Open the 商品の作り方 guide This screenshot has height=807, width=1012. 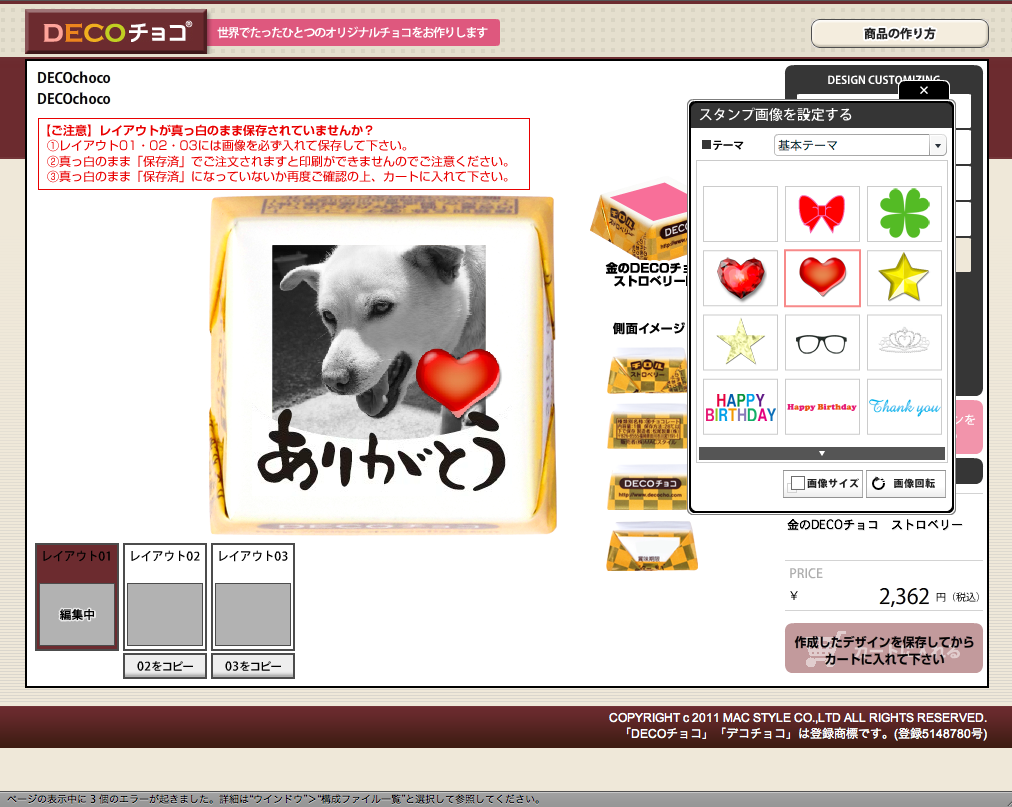[899, 33]
